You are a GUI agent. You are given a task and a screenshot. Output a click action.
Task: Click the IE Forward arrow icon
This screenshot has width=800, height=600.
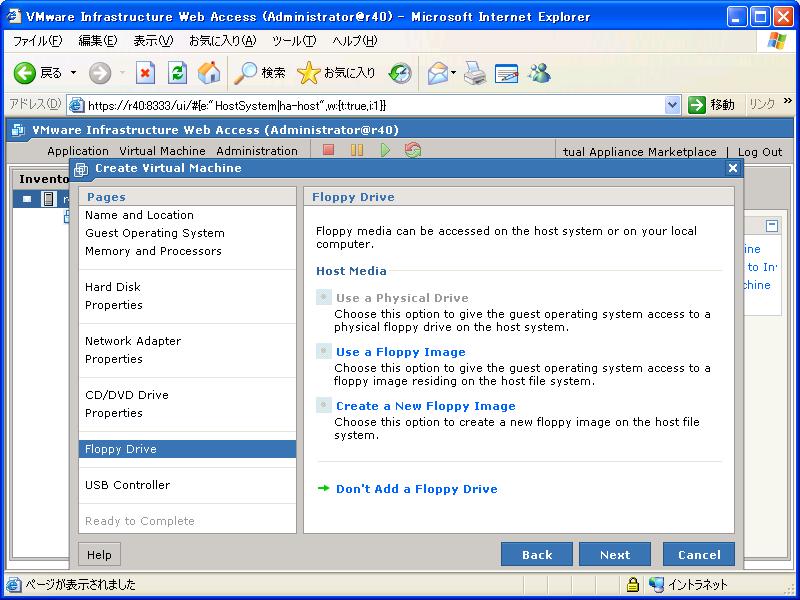click(100, 73)
